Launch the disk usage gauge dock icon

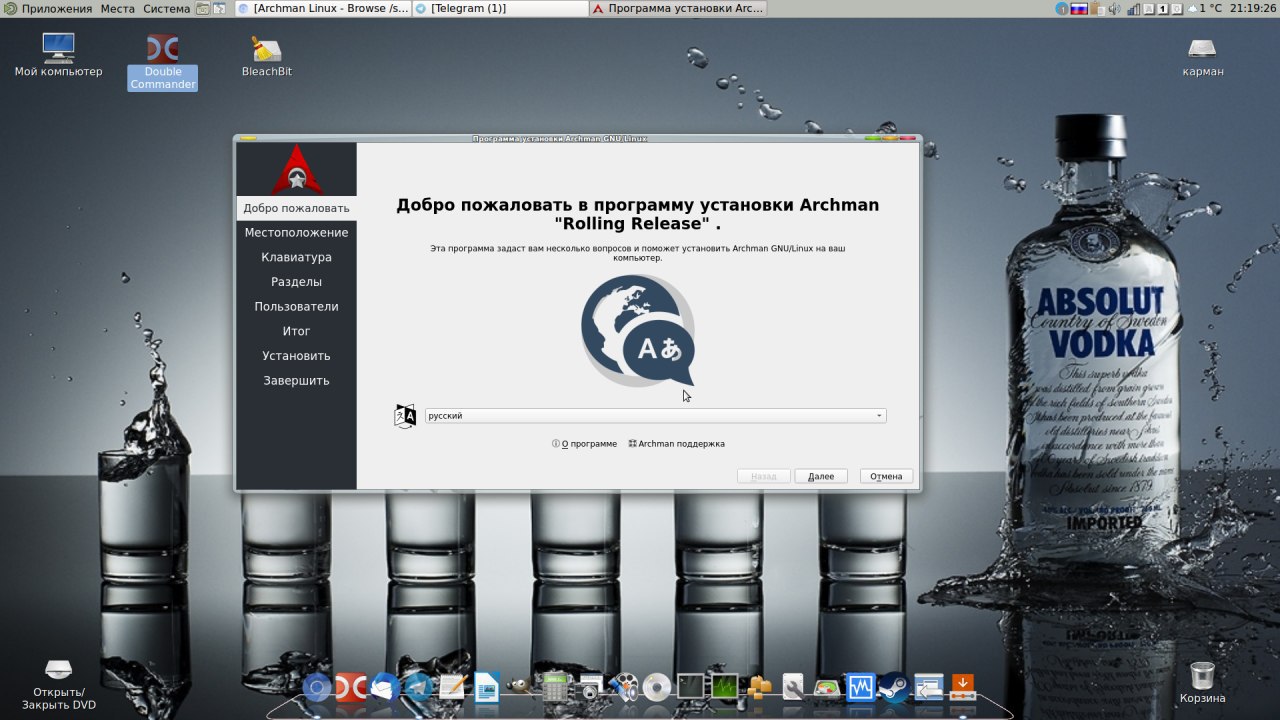pos(826,687)
